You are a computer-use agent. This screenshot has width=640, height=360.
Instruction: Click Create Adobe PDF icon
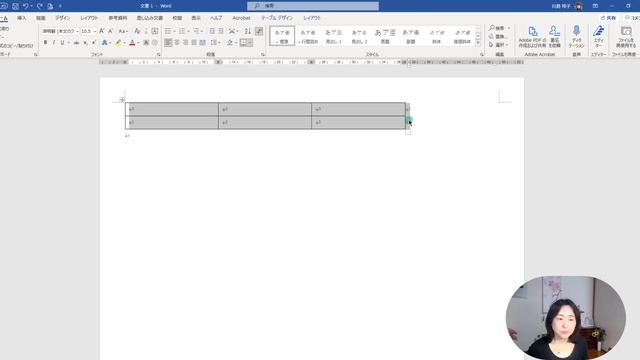point(532,37)
